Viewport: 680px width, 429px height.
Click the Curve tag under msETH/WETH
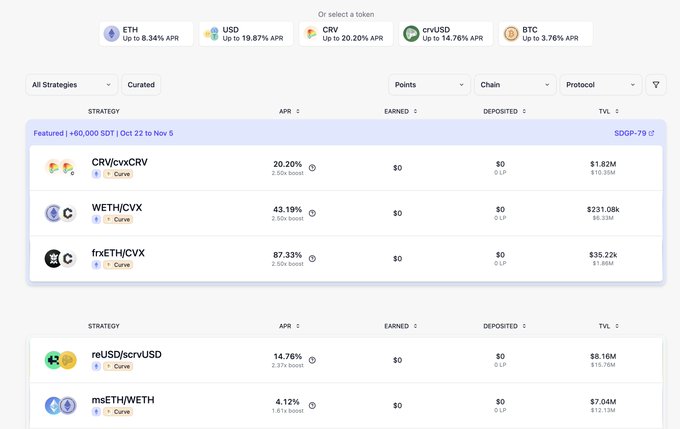118,412
